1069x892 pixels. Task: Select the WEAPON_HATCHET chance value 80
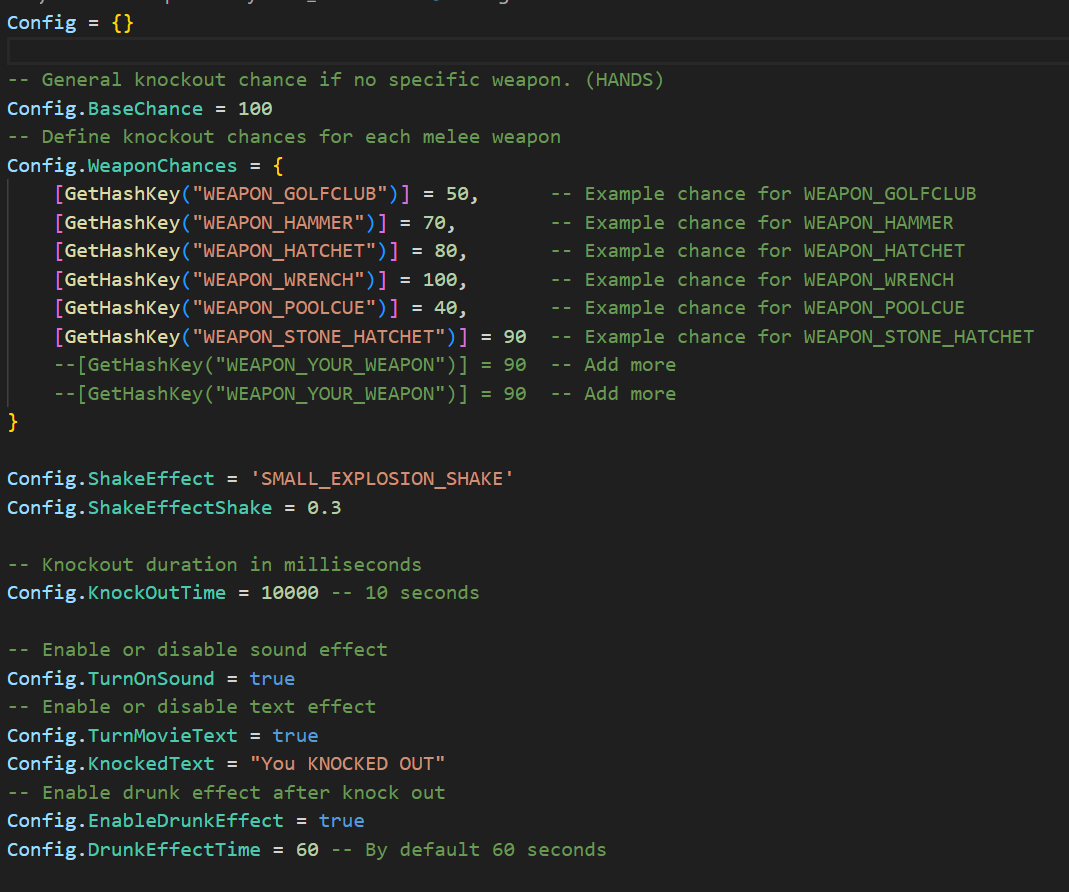pos(445,251)
